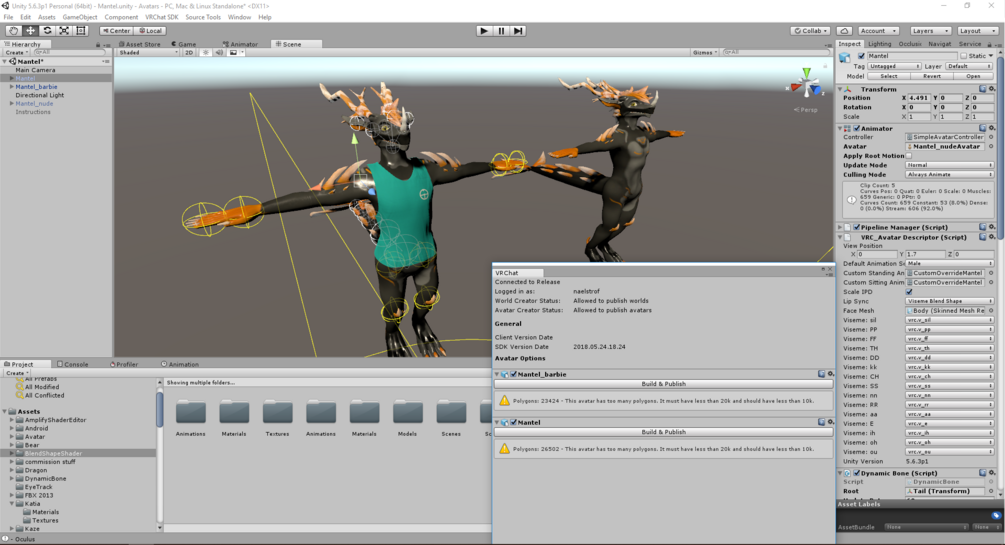Click the Model Open button
Image resolution: width=1005 pixels, height=545 pixels.
pos(973,76)
